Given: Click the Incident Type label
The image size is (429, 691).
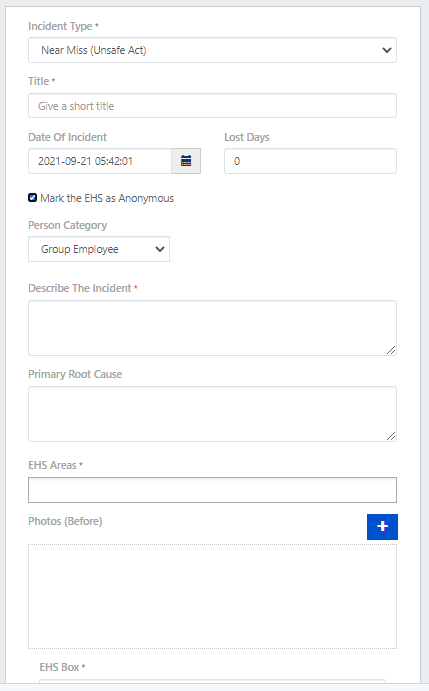Looking at the screenshot, I should click(x=60, y=26).
